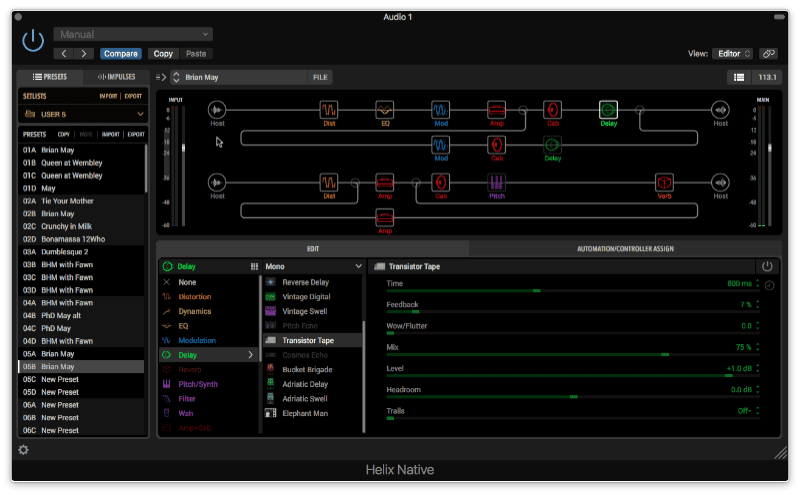
Task: Go to next preset with right arrow
Action: 84,54
